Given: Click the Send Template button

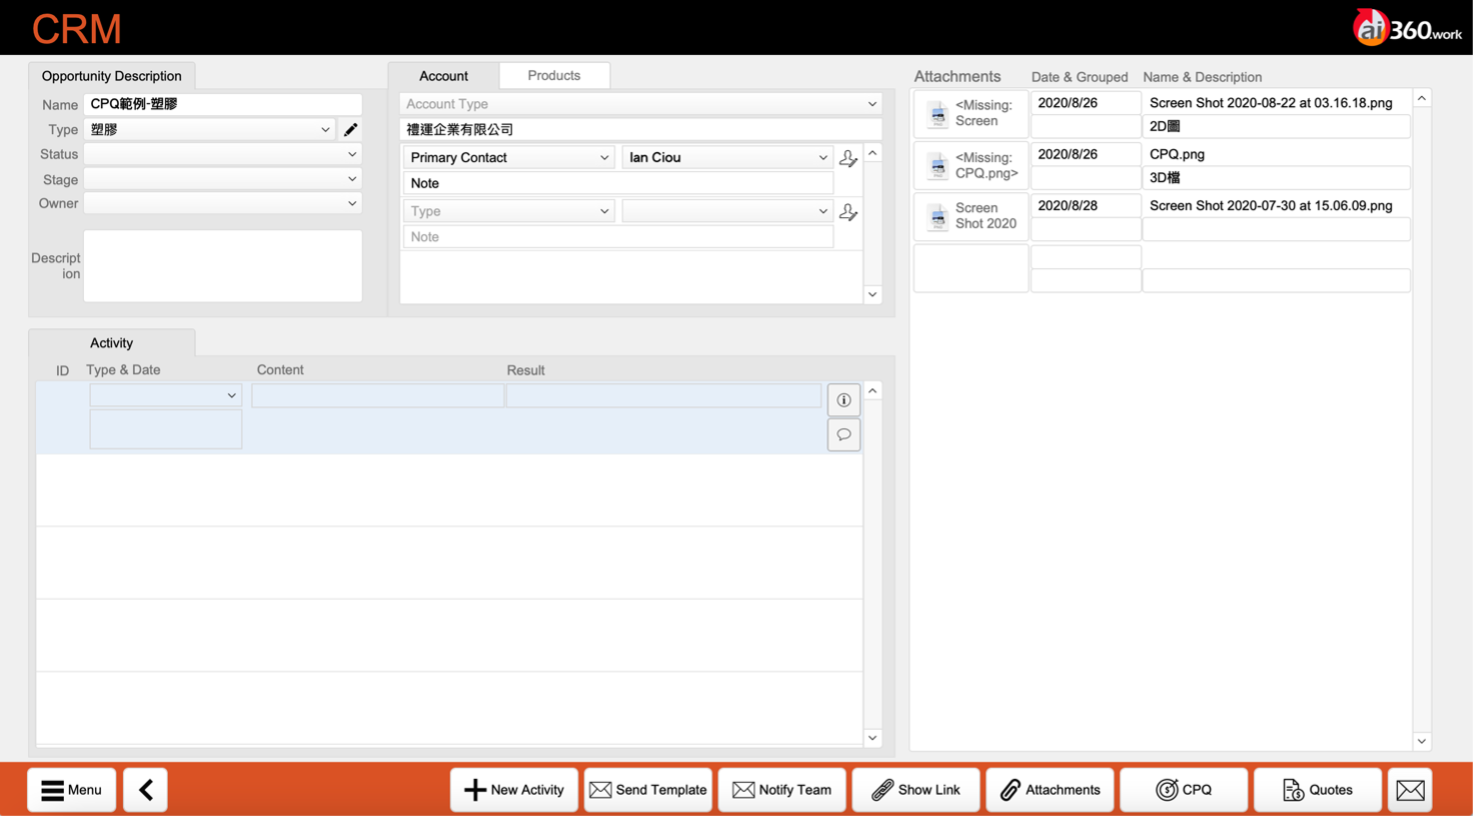Looking at the screenshot, I should [648, 790].
